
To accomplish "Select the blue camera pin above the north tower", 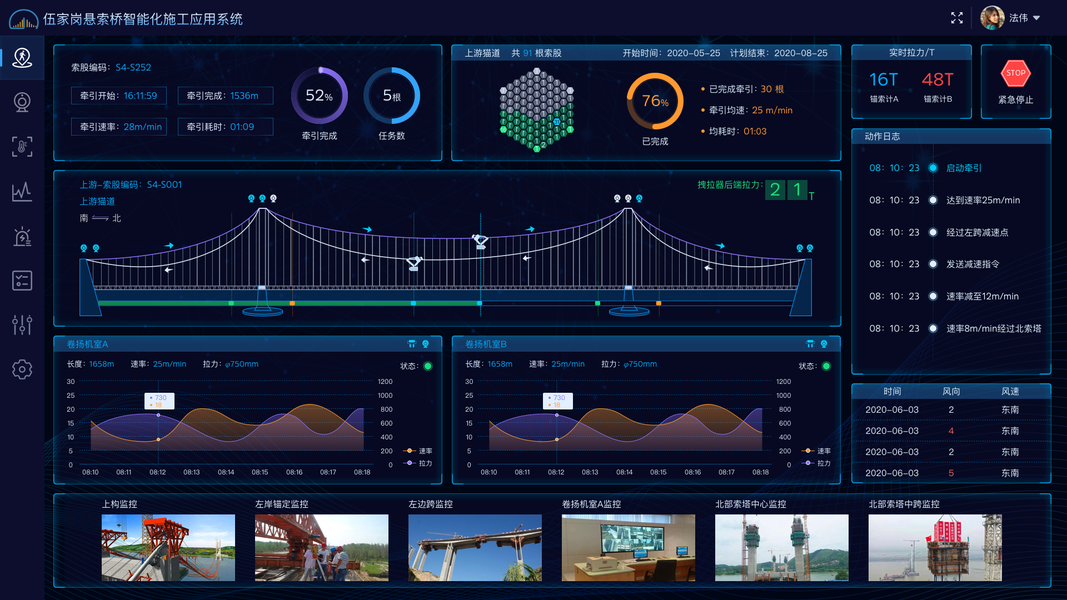I will [639, 199].
